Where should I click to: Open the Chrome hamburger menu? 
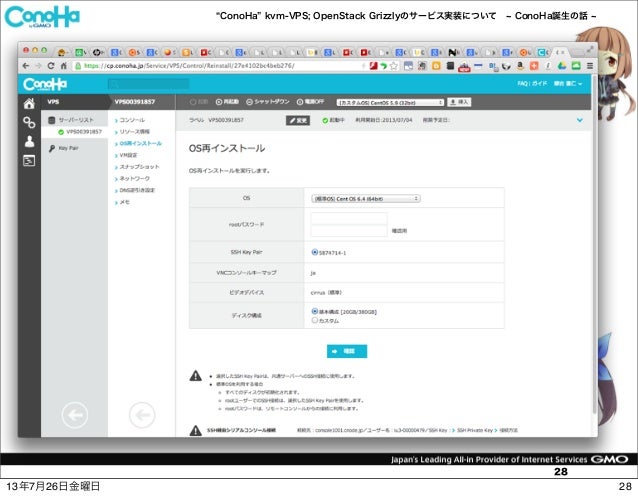590,66
